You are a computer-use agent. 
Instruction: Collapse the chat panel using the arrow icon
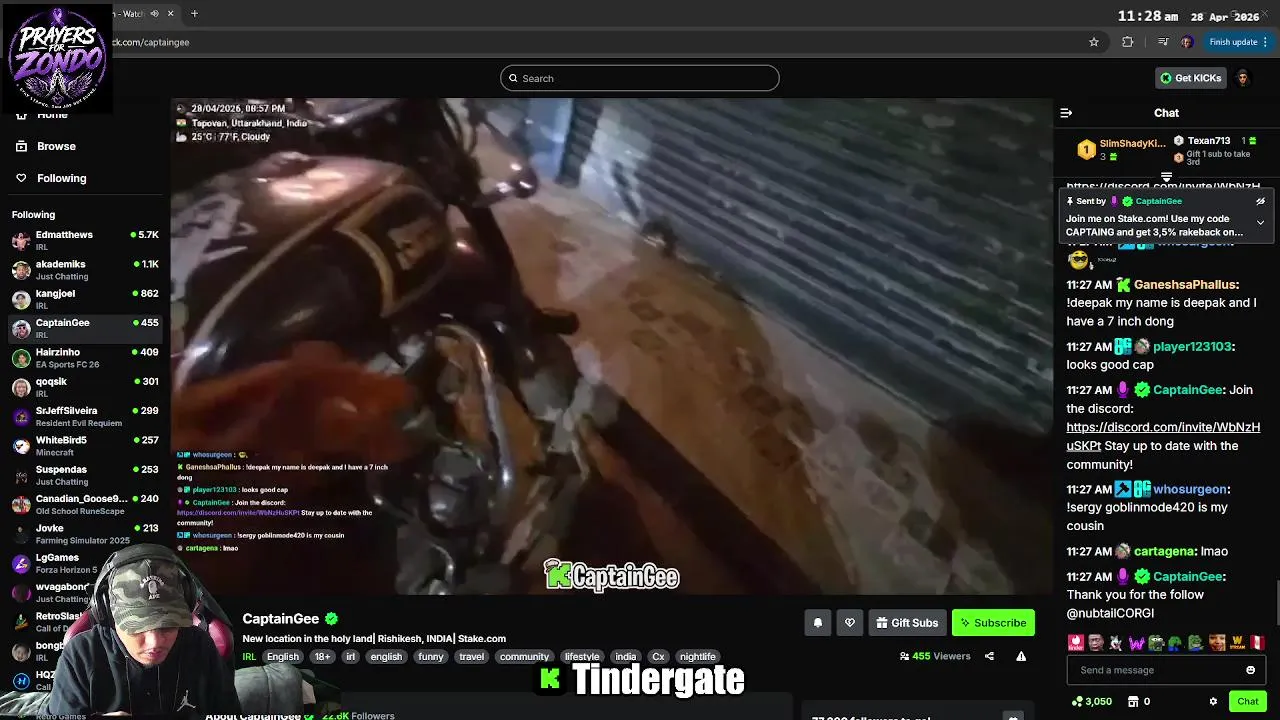1066,113
